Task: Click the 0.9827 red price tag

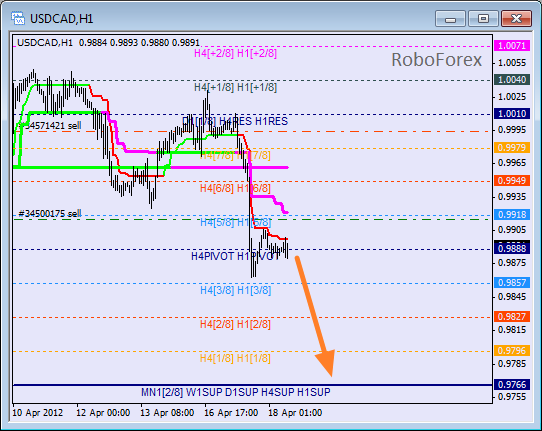Action: pos(512,317)
